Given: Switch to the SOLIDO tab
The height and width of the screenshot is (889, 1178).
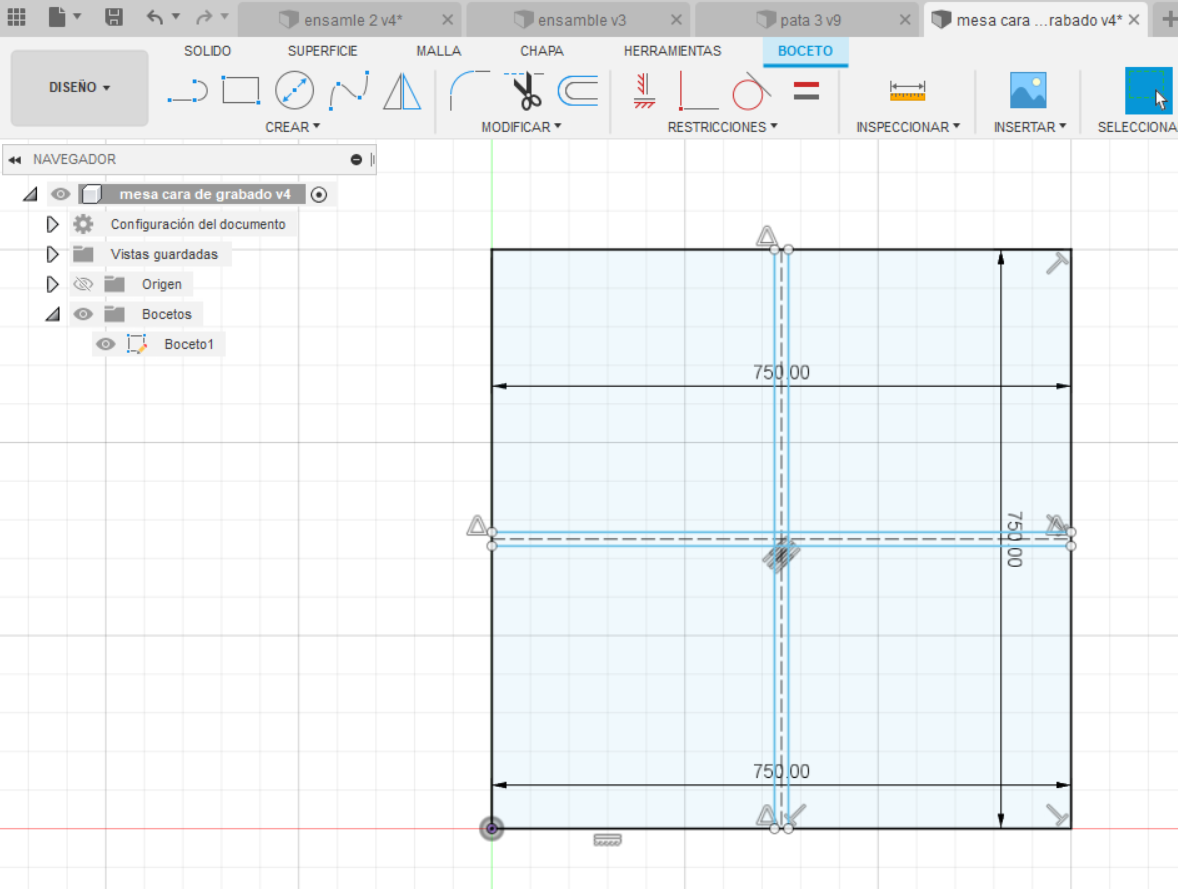Looking at the screenshot, I should [207, 51].
